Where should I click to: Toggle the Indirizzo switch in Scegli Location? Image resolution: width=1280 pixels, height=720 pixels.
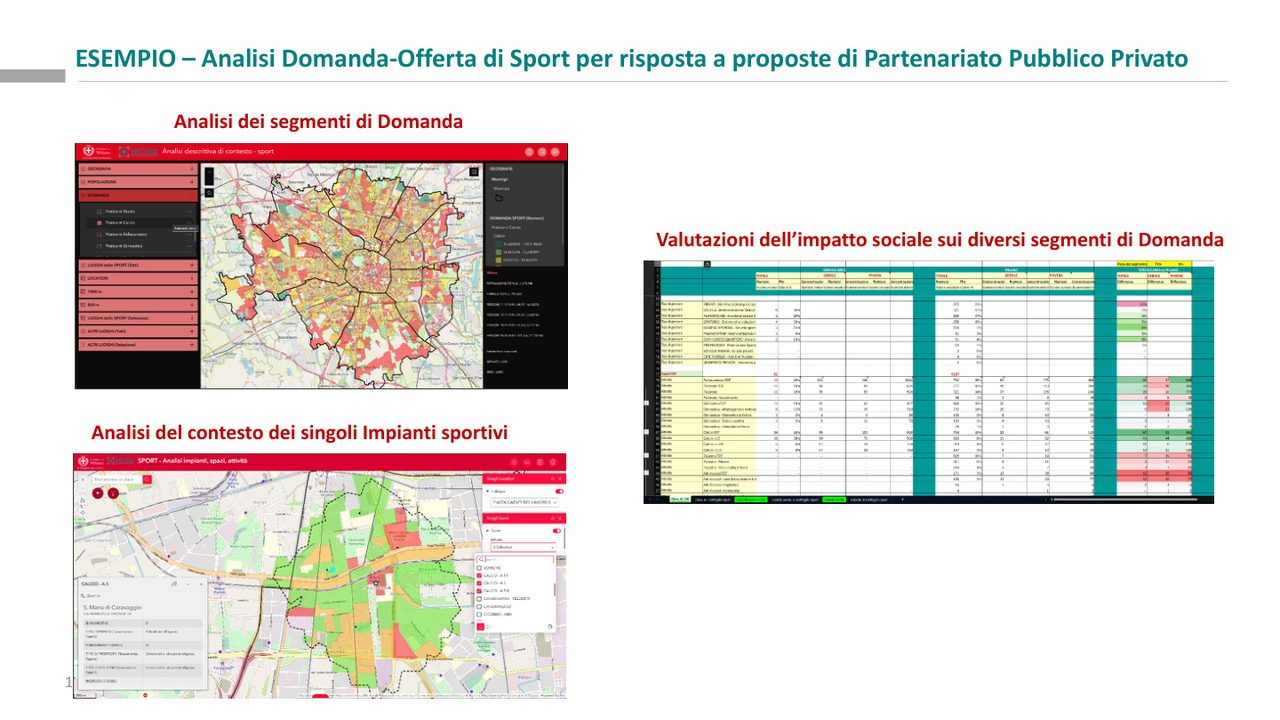coord(559,491)
